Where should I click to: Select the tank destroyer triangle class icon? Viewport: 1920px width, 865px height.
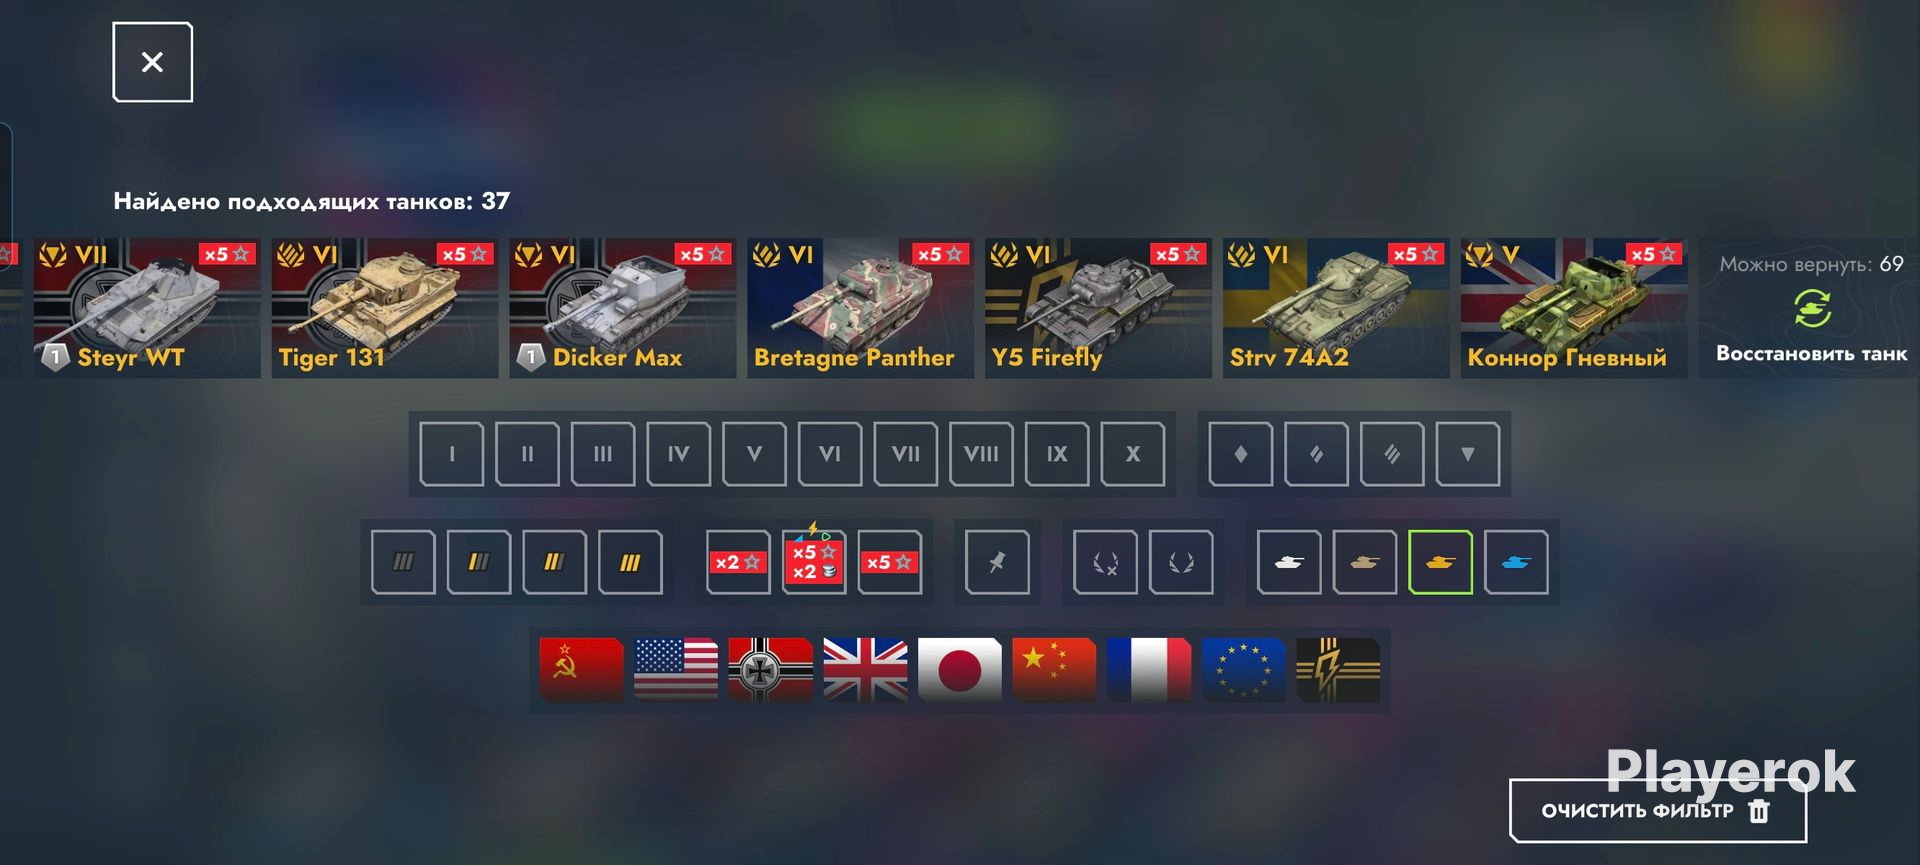click(1468, 454)
